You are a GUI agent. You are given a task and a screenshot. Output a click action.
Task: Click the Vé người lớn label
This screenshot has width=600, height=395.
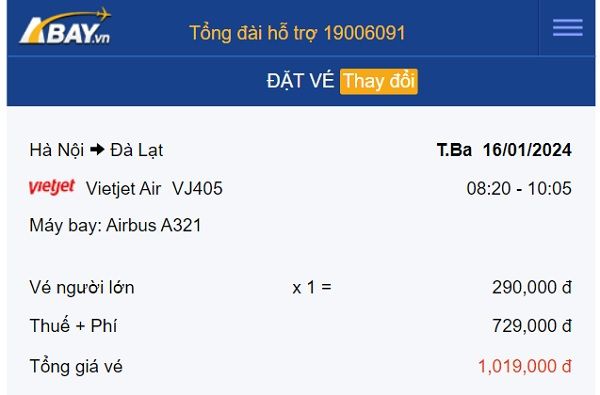pyautogui.click(x=82, y=287)
